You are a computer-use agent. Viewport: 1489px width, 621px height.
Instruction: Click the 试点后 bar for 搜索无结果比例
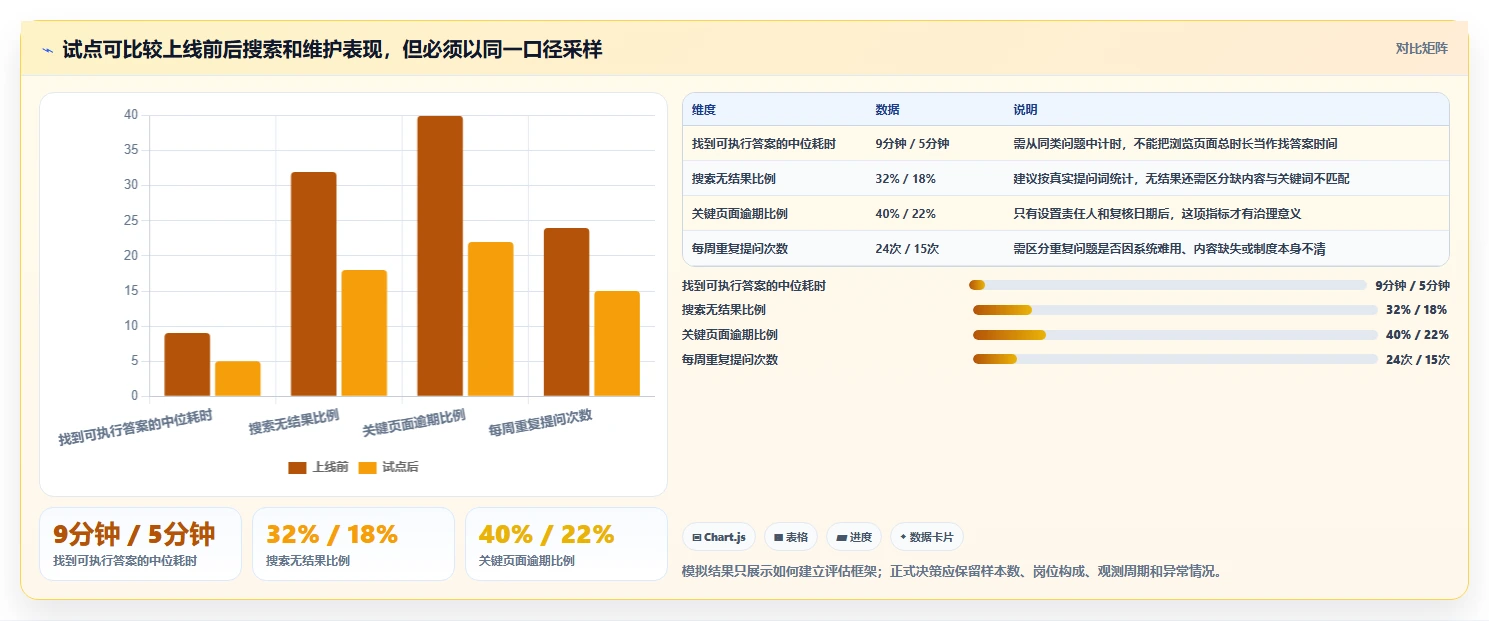click(364, 333)
